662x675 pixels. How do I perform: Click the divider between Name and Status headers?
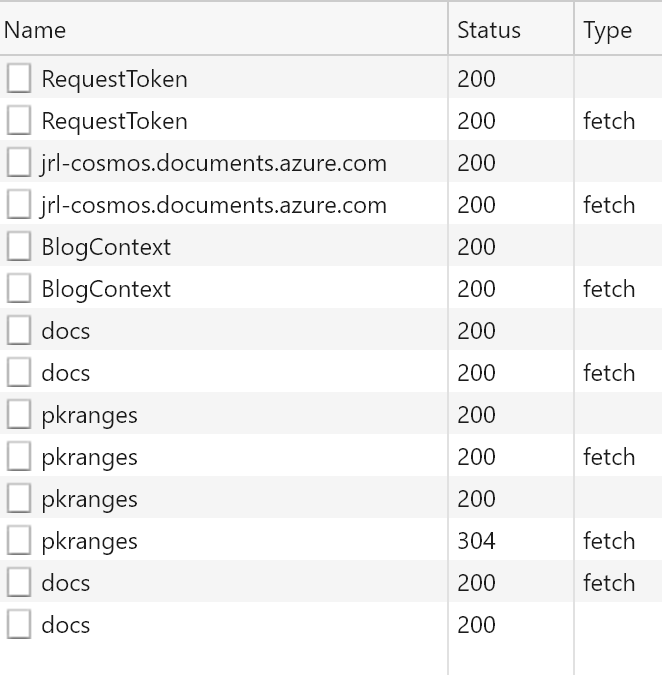pyautogui.click(x=448, y=30)
